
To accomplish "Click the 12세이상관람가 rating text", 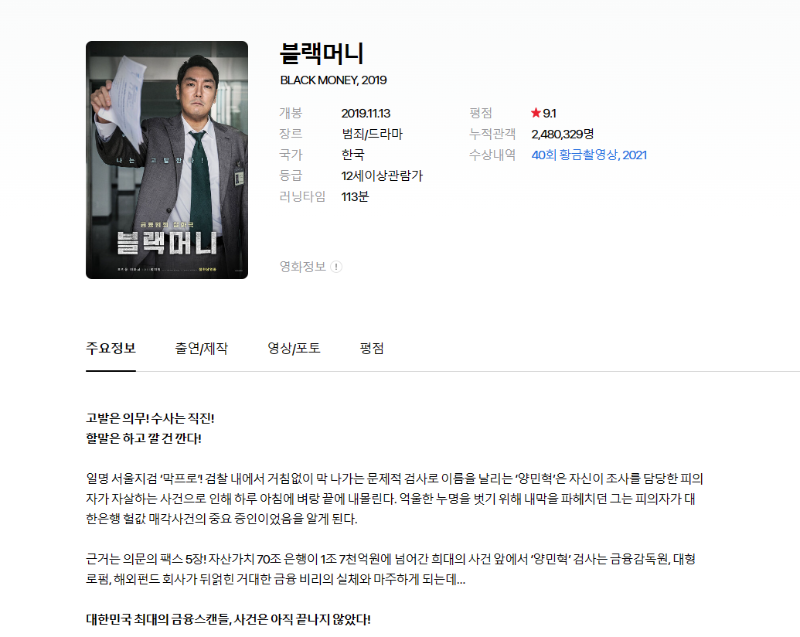I will [382, 176].
